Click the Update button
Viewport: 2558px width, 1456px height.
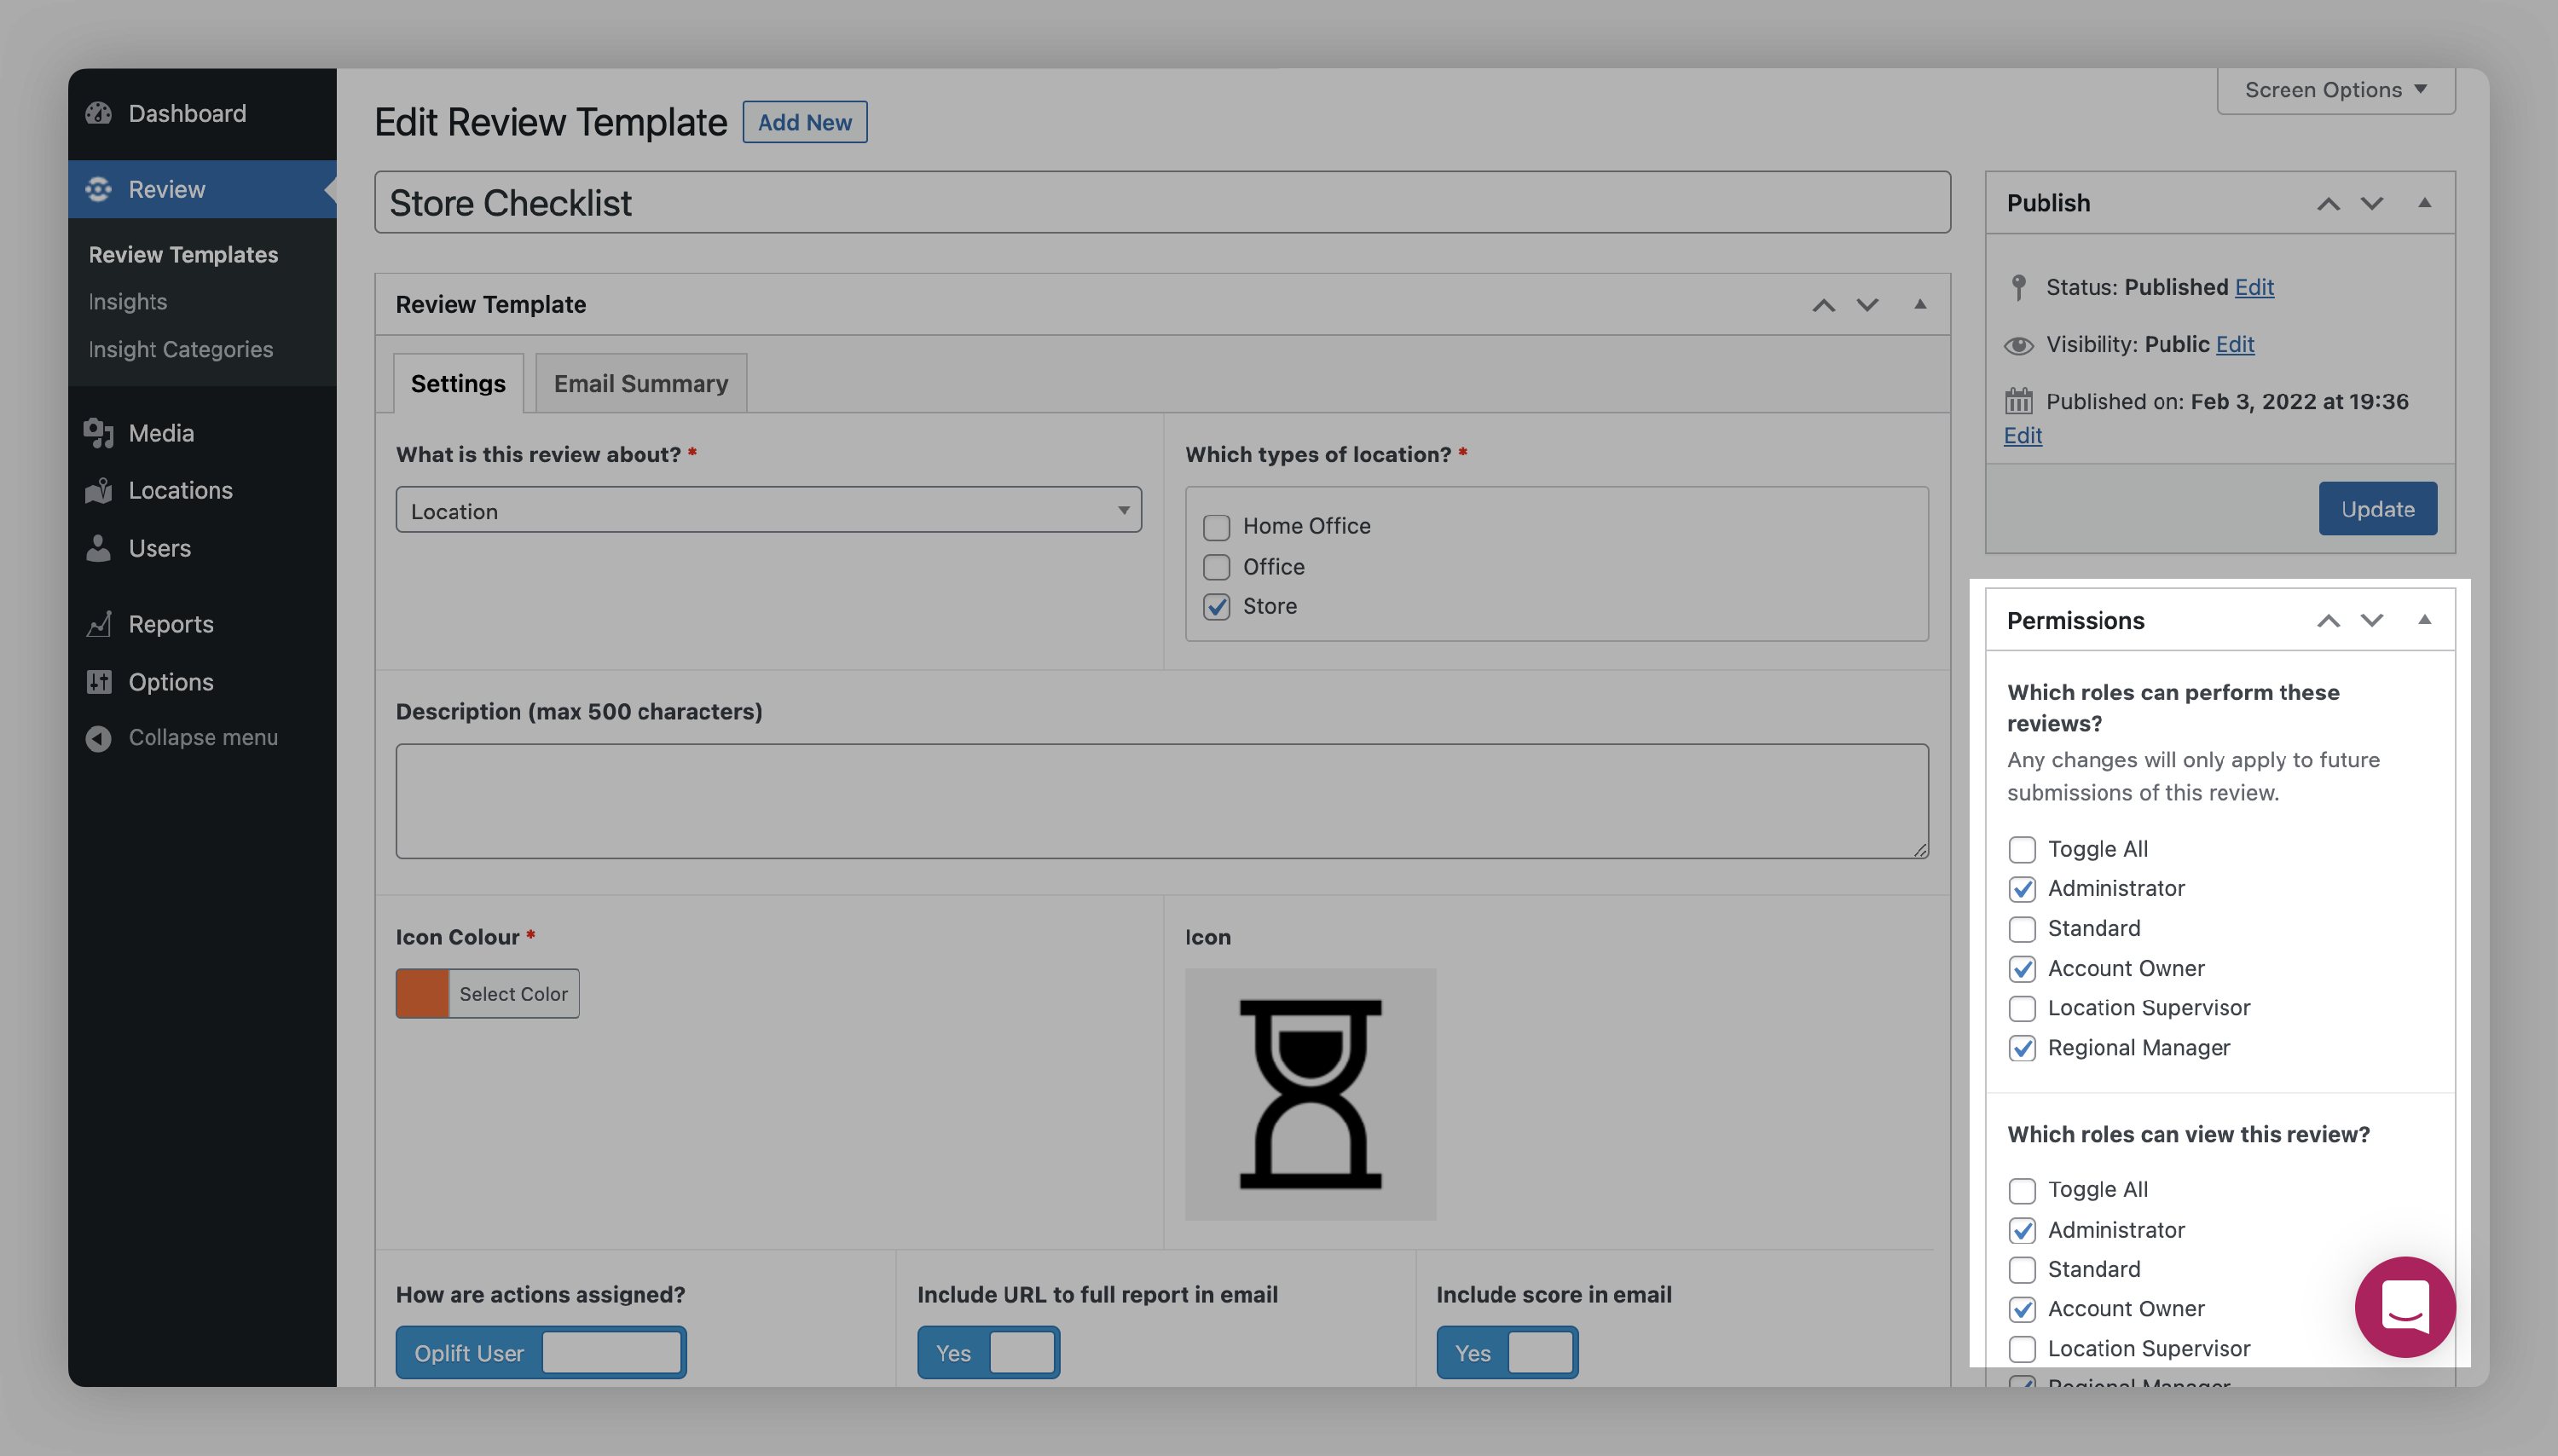(2377, 509)
